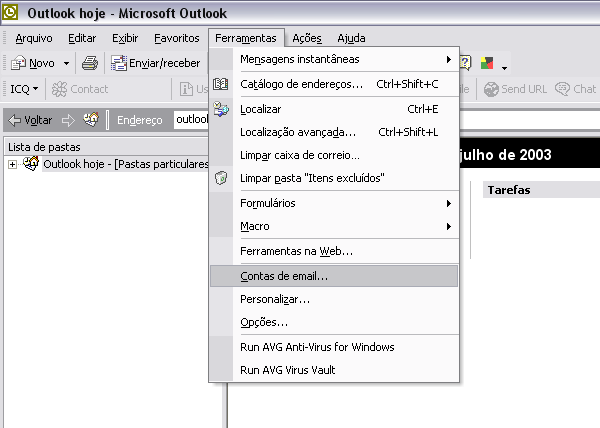
Task: Click the Outlook hoje home icon beside Voltar
Action: [x=91, y=120]
